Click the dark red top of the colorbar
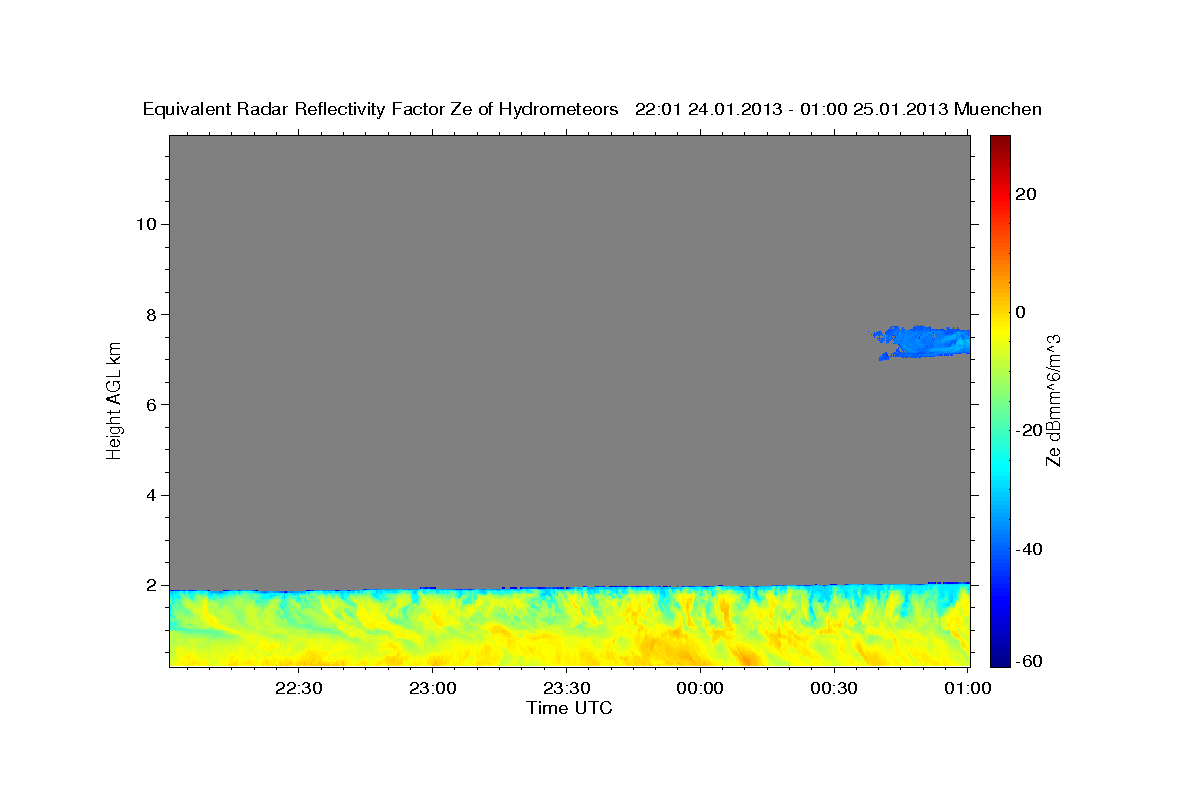This screenshot has width=1200, height=800. [1001, 145]
